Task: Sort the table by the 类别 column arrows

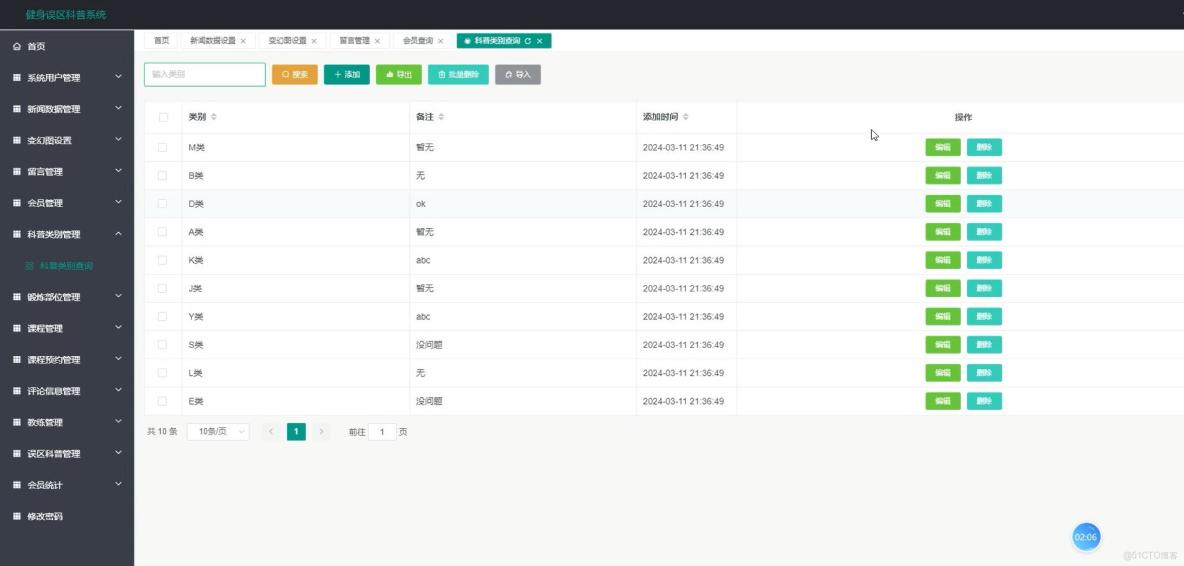Action: point(214,117)
